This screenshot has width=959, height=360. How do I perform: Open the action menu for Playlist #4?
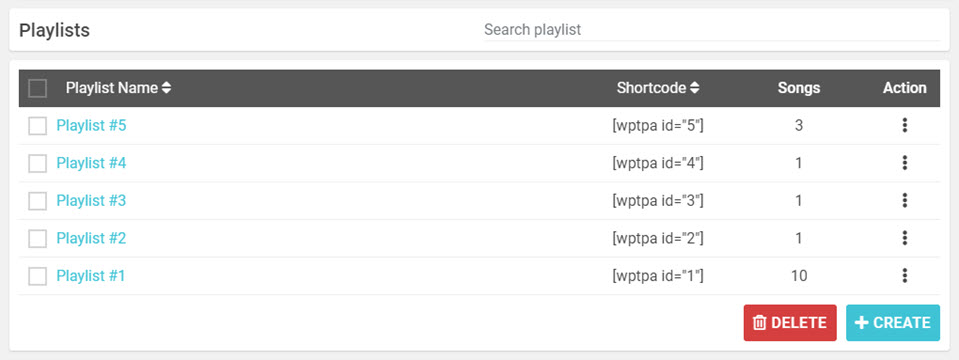pos(905,163)
